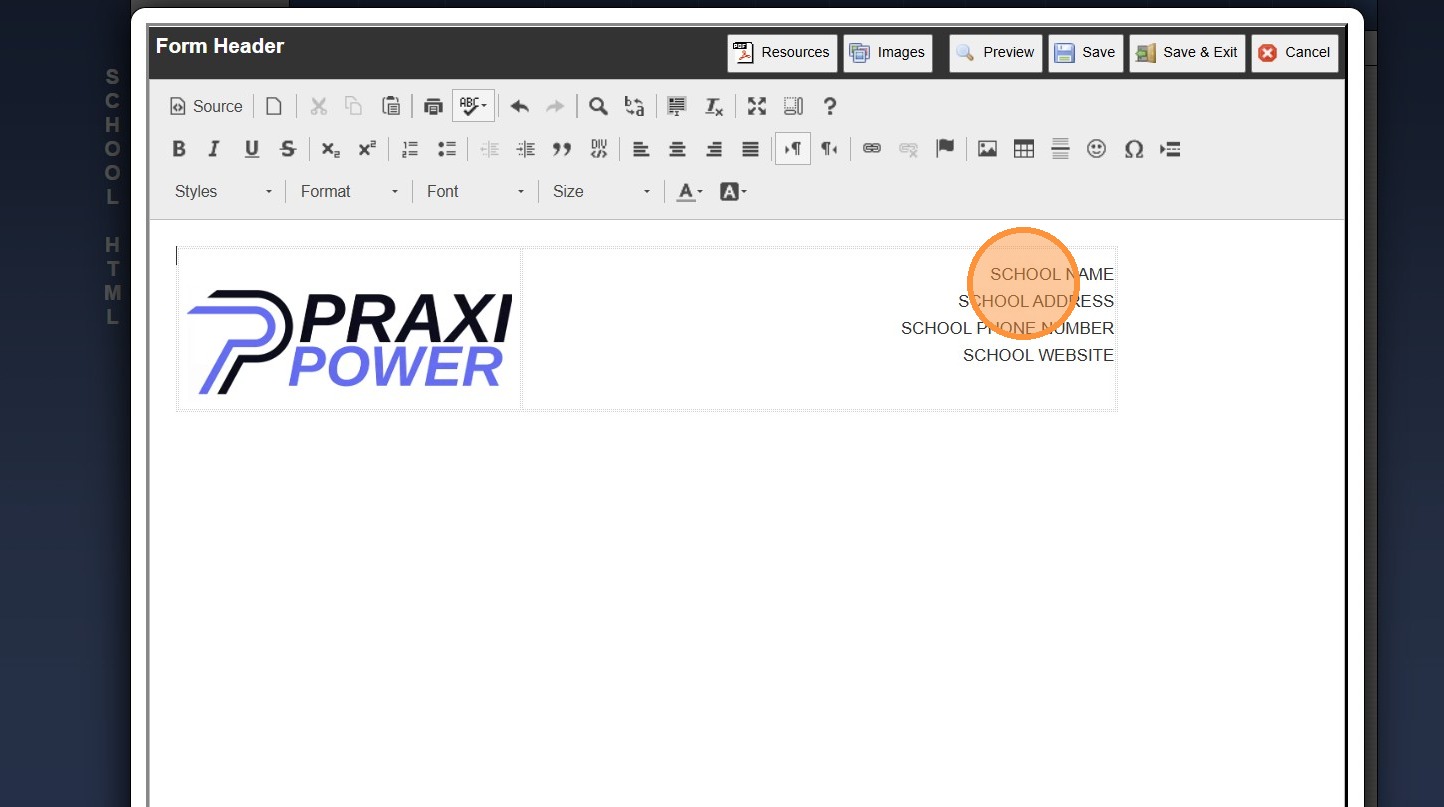Click the SCHOOL PHONE NUMBER text
The image size is (1444, 807).
[1007, 328]
